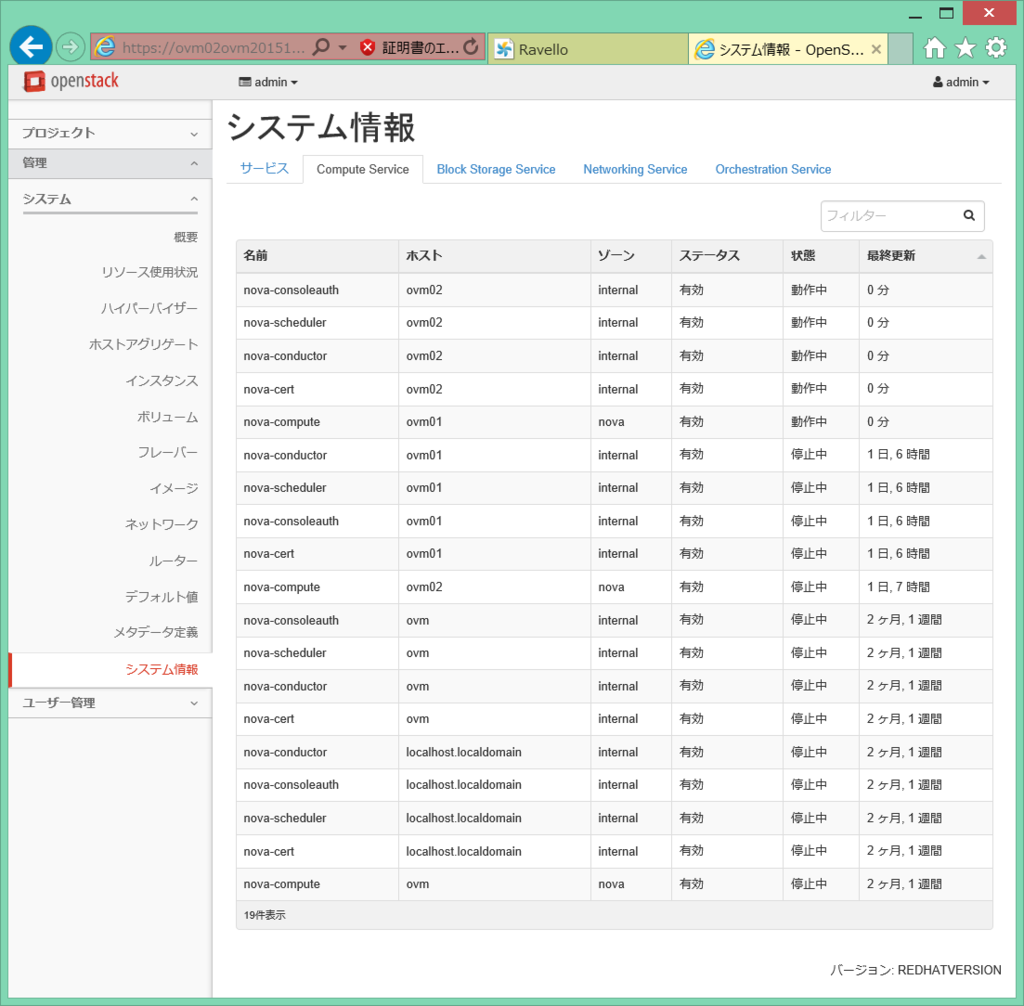Click the page refresh icon
This screenshot has height=1006, width=1024.
pyautogui.click(x=471, y=47)
